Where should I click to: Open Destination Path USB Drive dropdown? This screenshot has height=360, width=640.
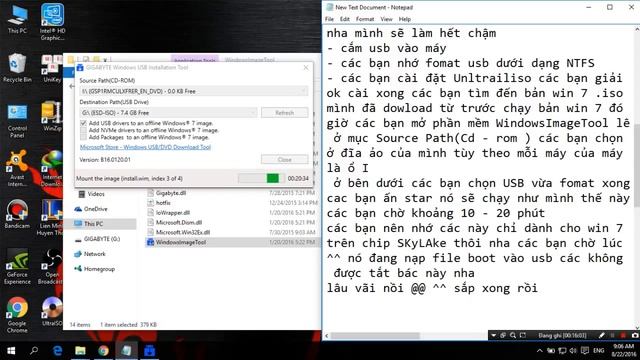tap(168, 112)
